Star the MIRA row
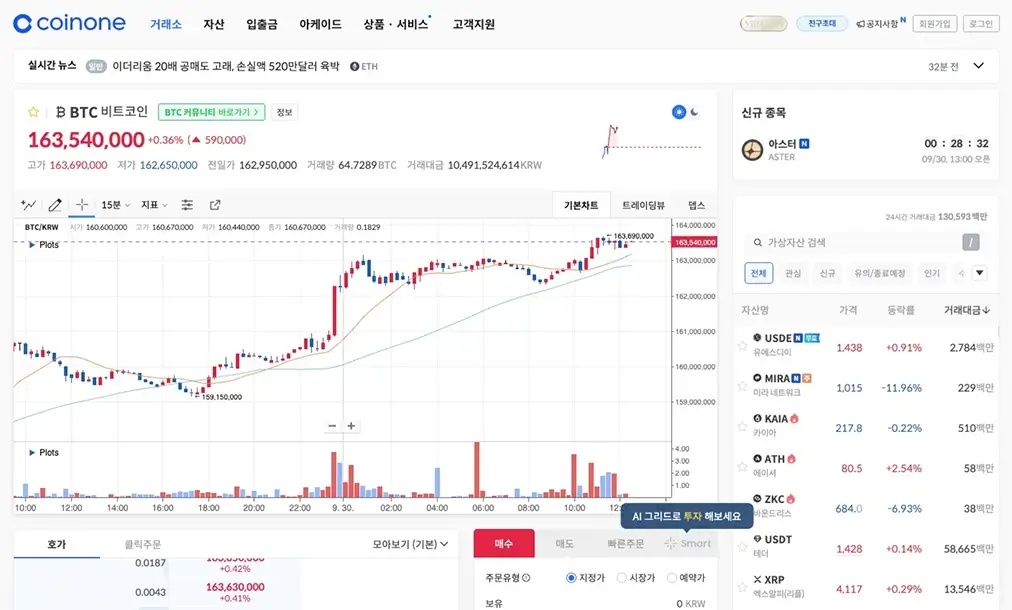Image resolution: width=1012 pixels, height=610 pixels. click(x=742, y=387)
